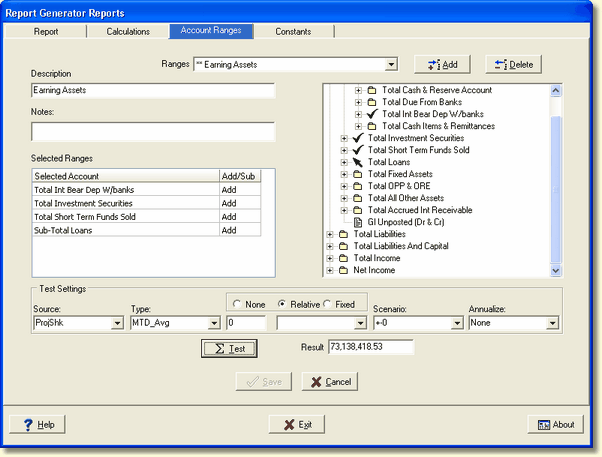Open the Source dropdown showing ProjShk
Viewport: 602px width, 457px height.
117,324
